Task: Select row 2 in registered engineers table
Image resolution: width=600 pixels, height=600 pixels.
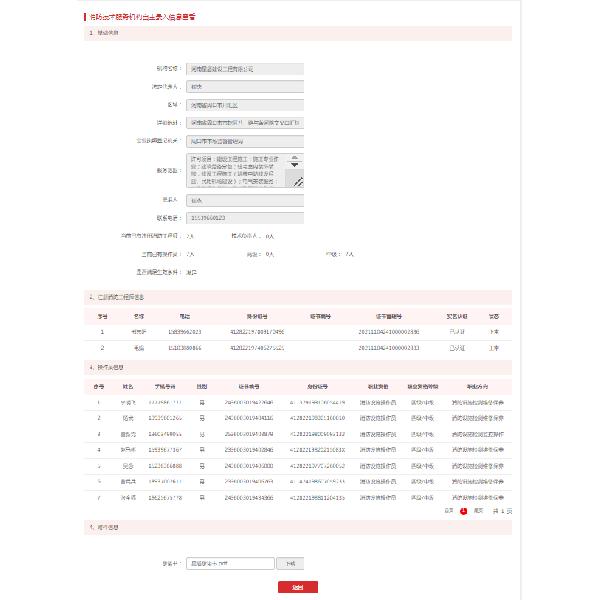Action: (x=300, y=347)
